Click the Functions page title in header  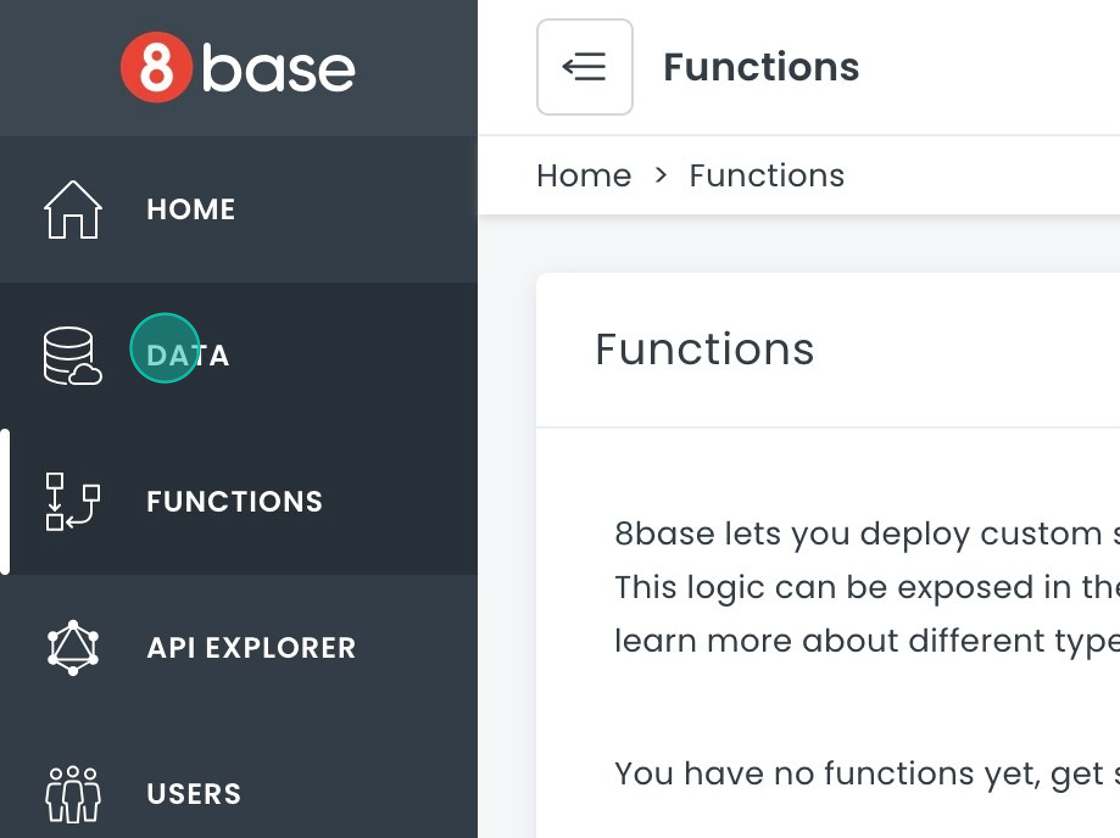pos(761,68)
